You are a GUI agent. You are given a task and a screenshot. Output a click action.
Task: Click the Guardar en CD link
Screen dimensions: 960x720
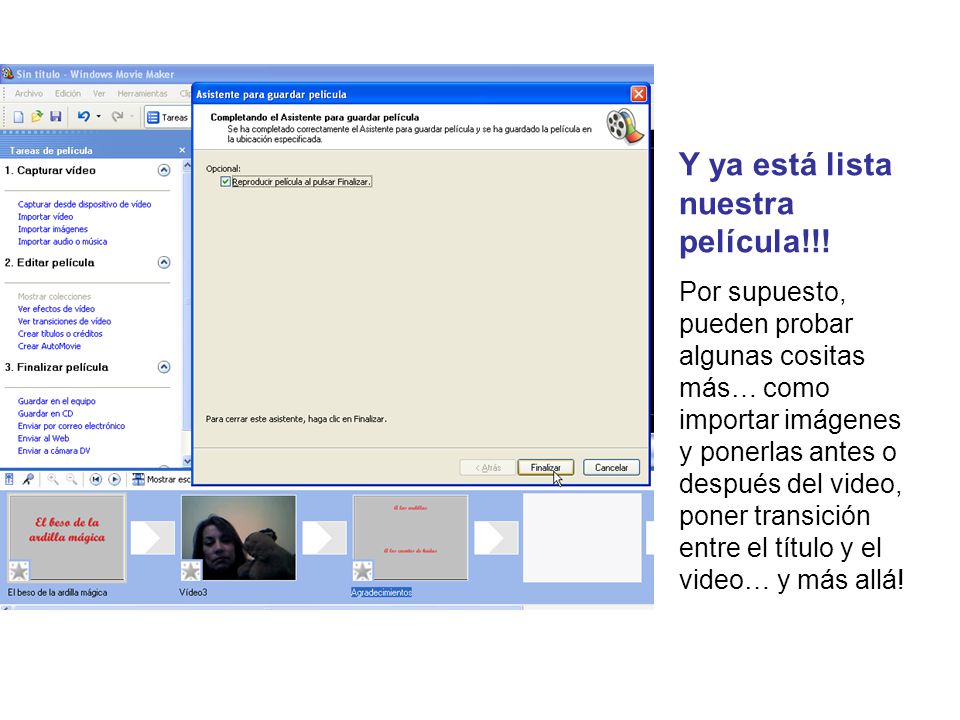click(x=45, y=413)
